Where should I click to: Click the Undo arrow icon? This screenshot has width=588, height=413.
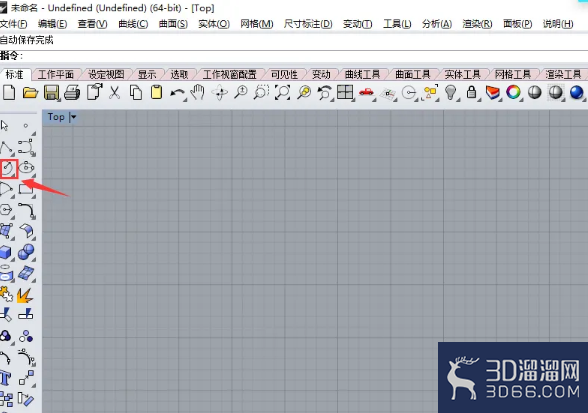(177, 93)
